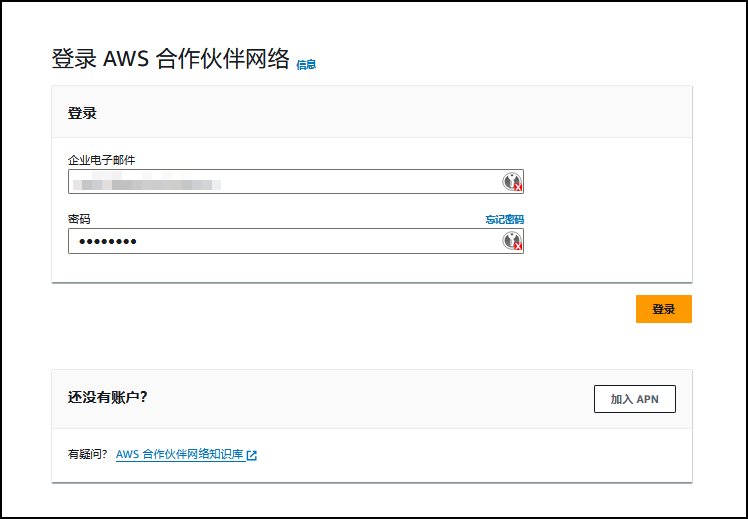This screenshot has height=519, width=748.
Task: Click the external link icon beside knowledge base
Action: [252, 455]
